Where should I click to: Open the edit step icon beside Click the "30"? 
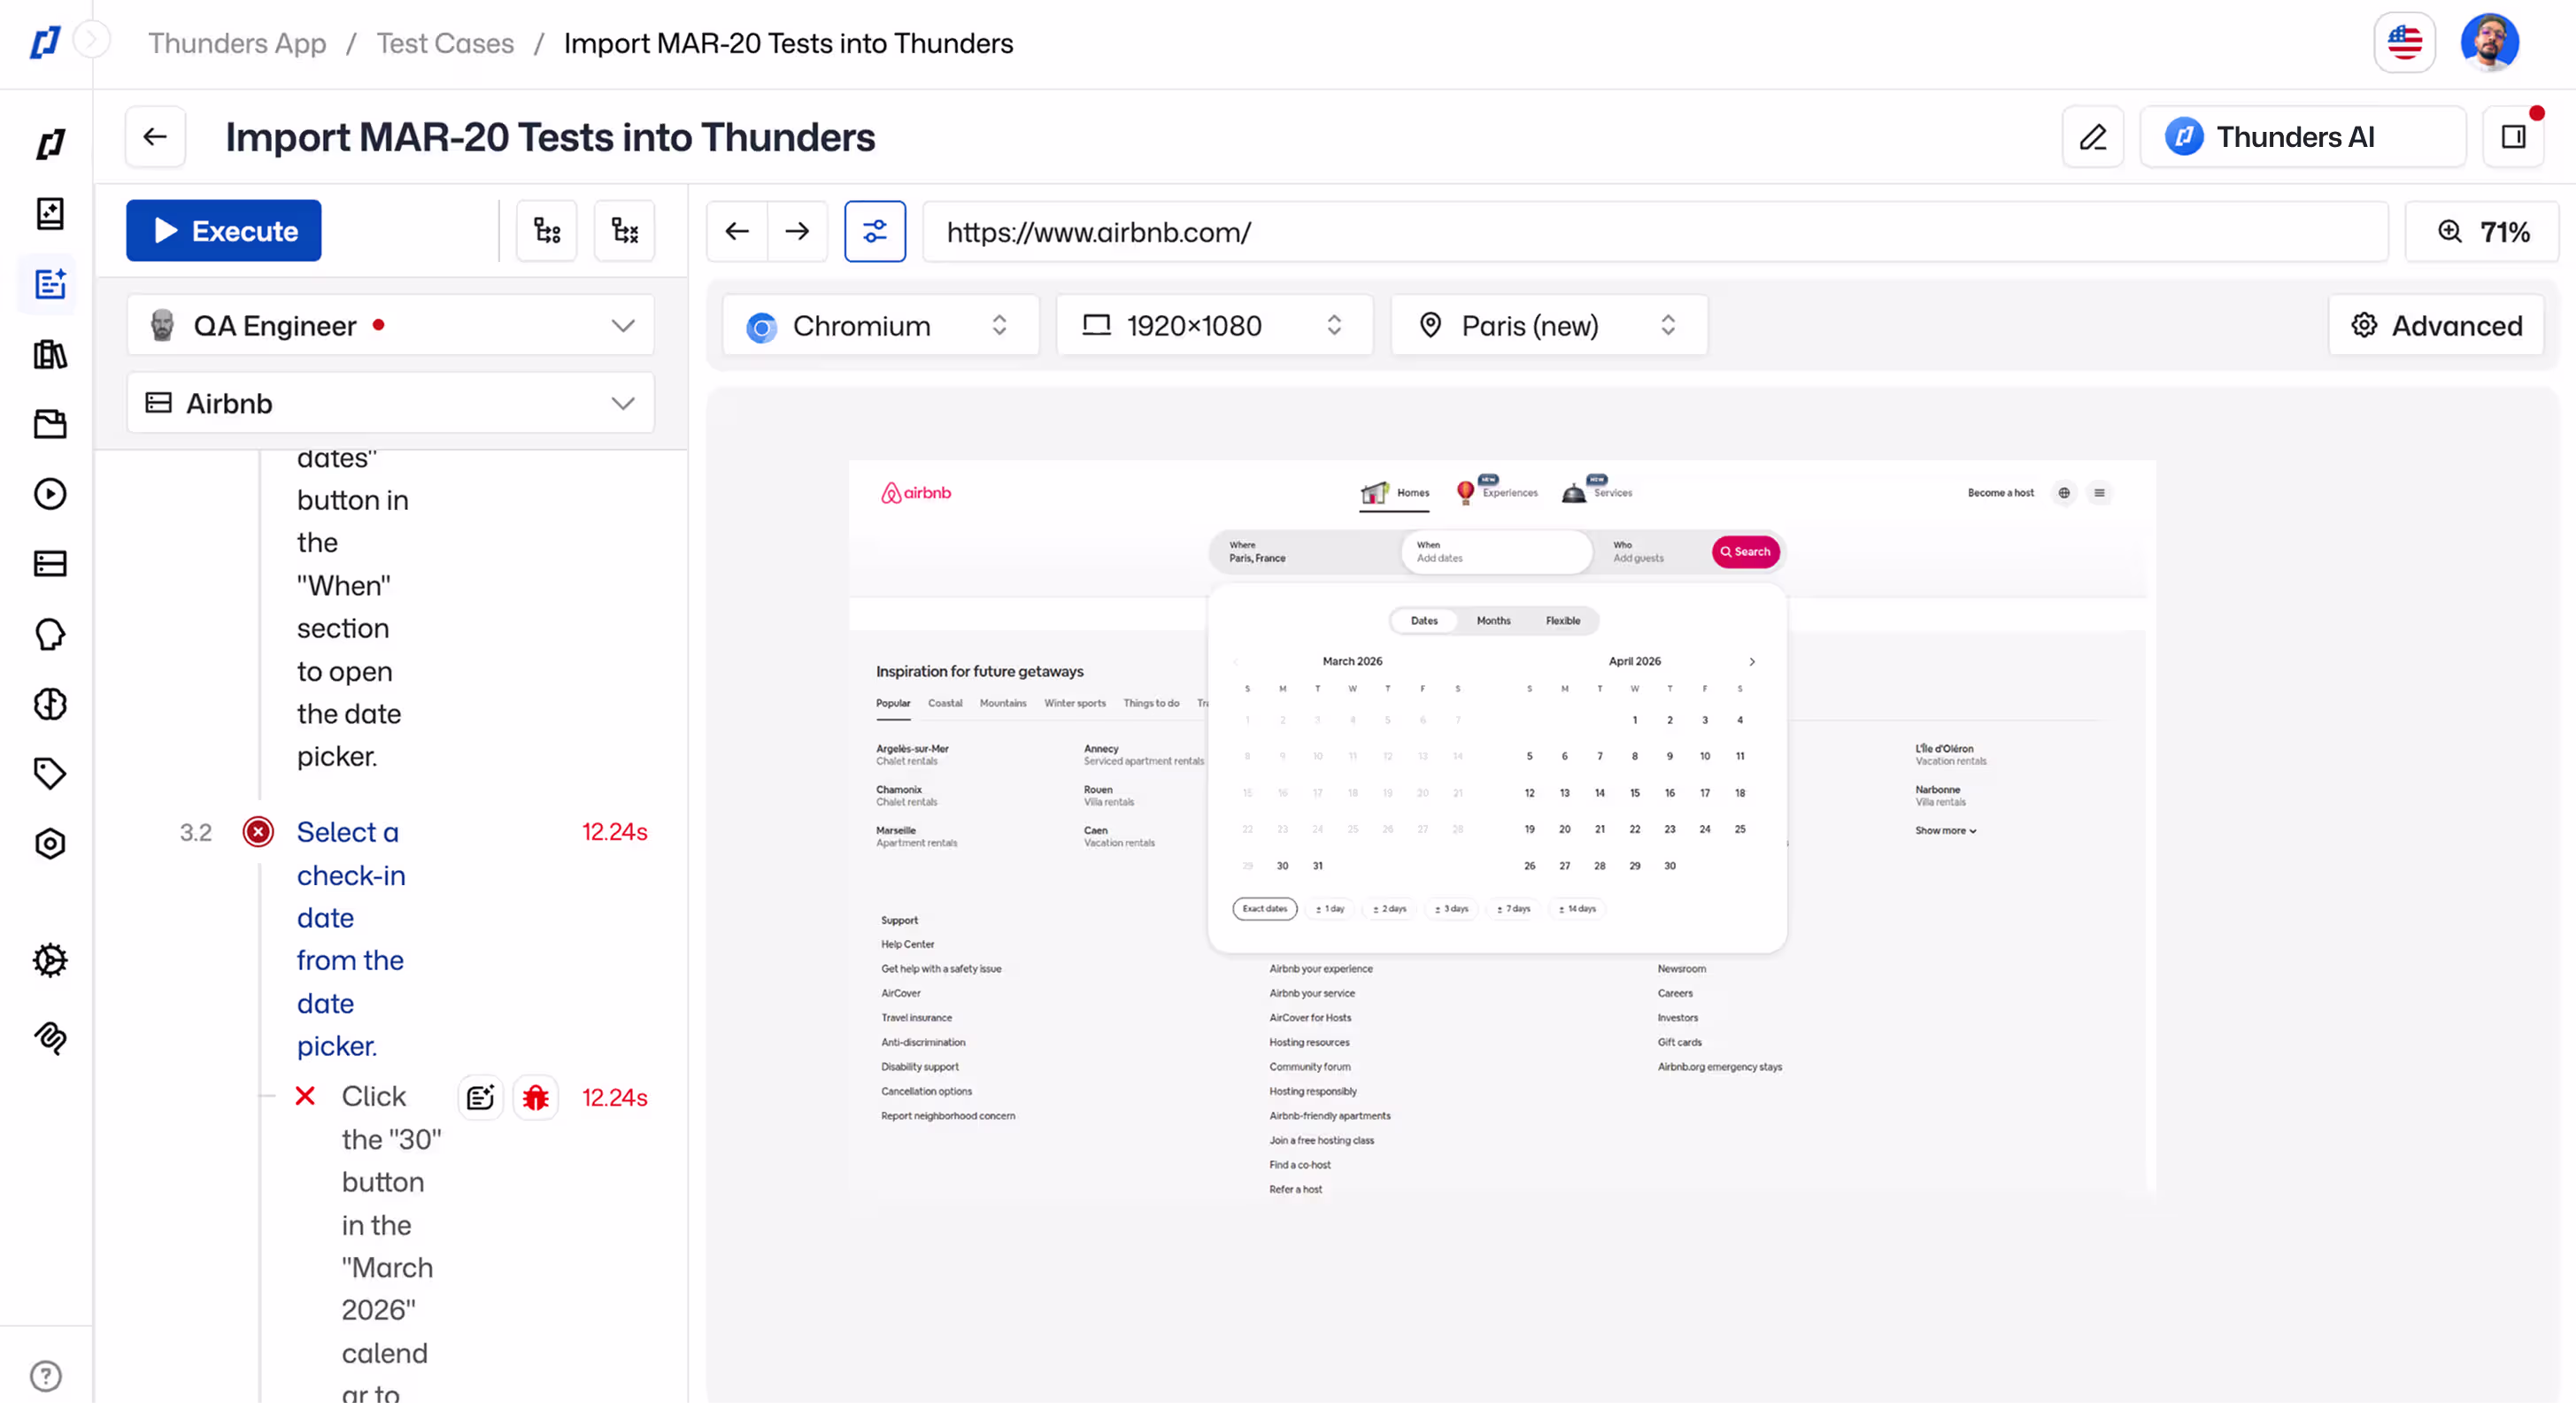[x=480, y=1097]
